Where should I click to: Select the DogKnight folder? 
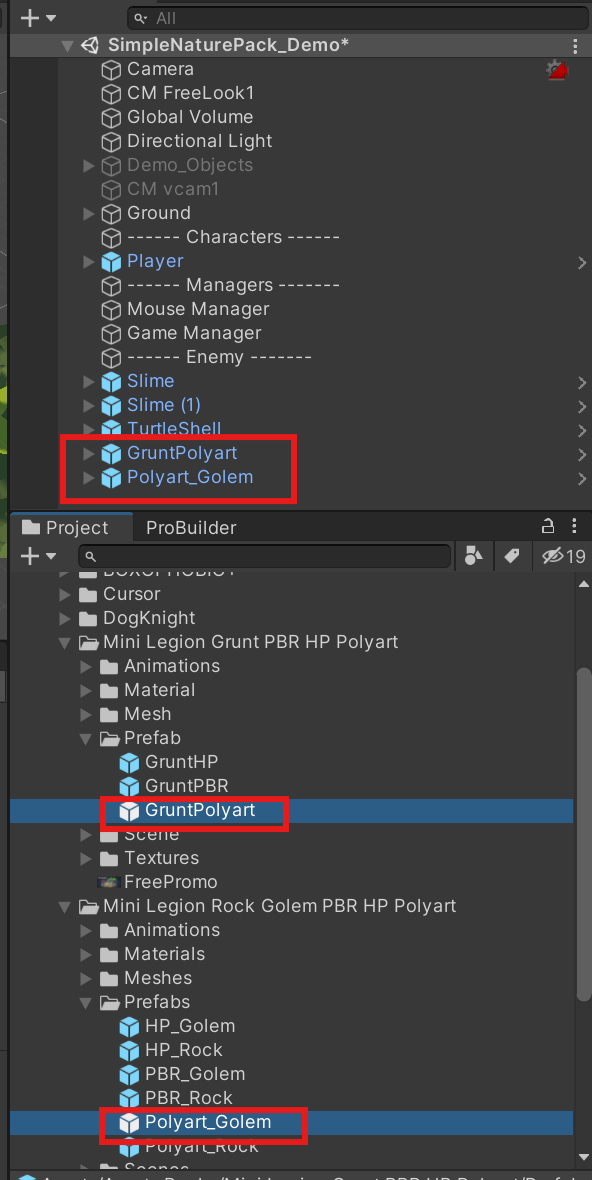point(149,618)
